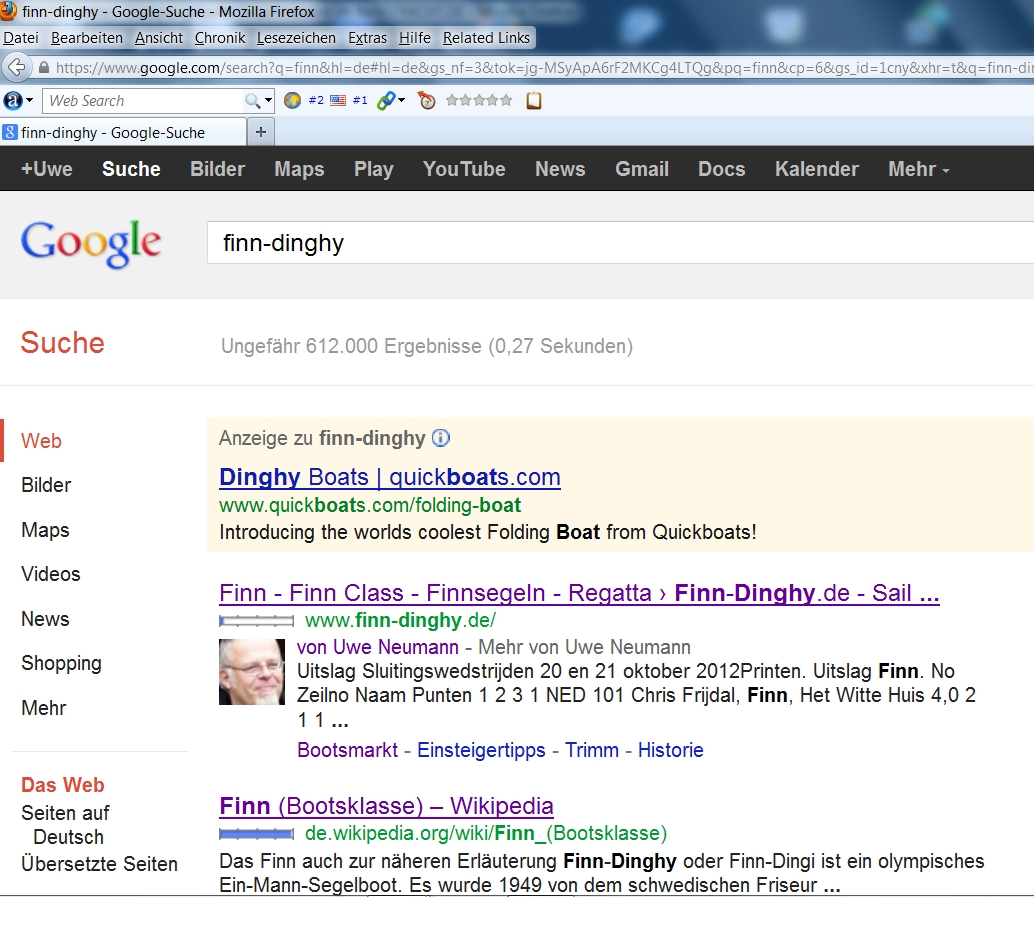Click Suche in the black Google bar
Screen dimensions: 1034x940
coord(131,169)
